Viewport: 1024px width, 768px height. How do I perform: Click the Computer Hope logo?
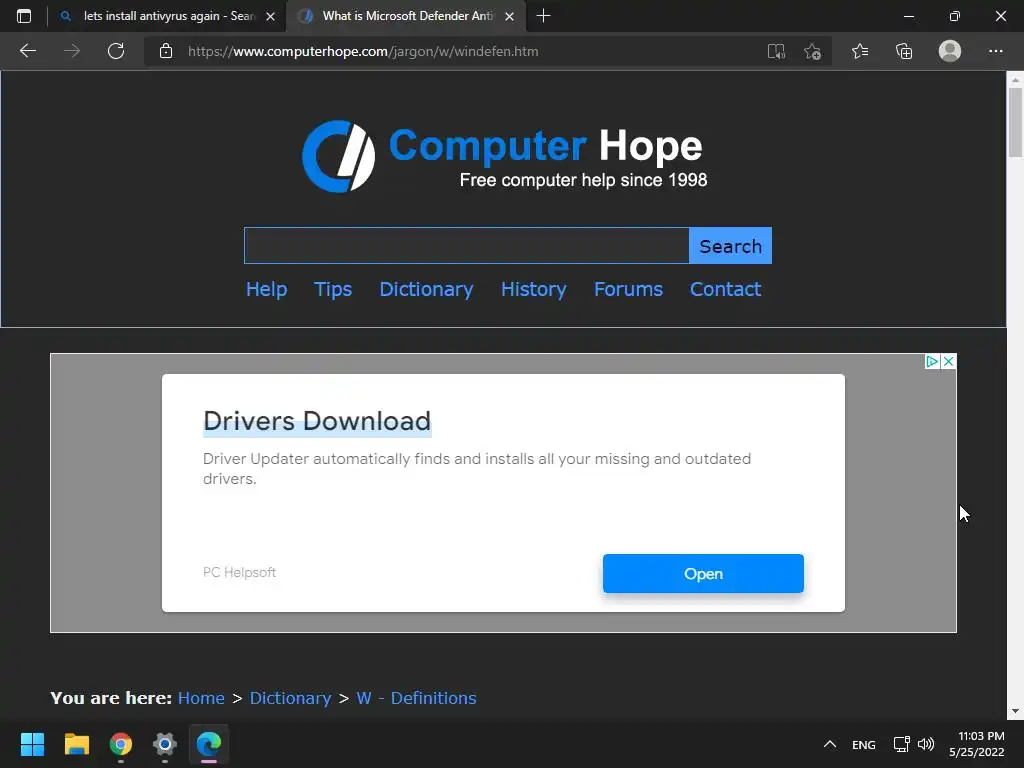point(503,156)
